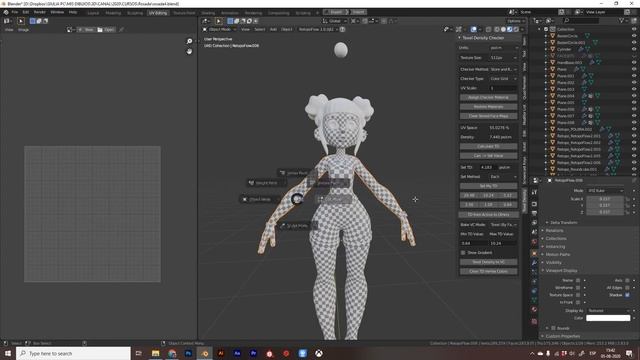Select wireframe viewport shading icon
The width and height of the screenshot is (640, 360).
pyautogui.click(x=497, y=29)
